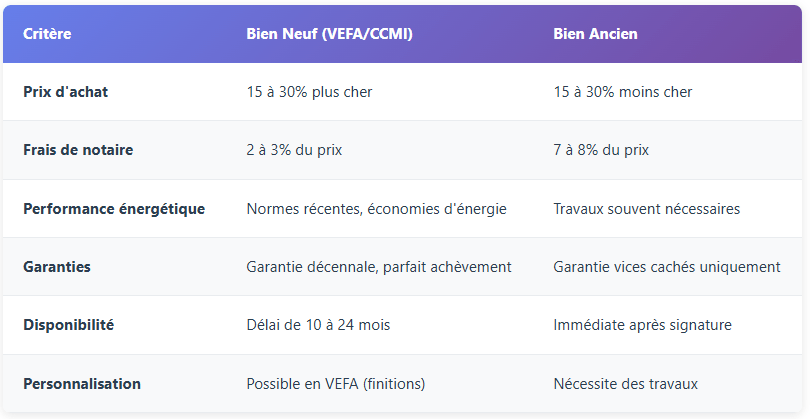Click 'Garantie vices cachés uniquement' cell
The width and height of the screenshot is (810, 419).
(x=666, y=267)
